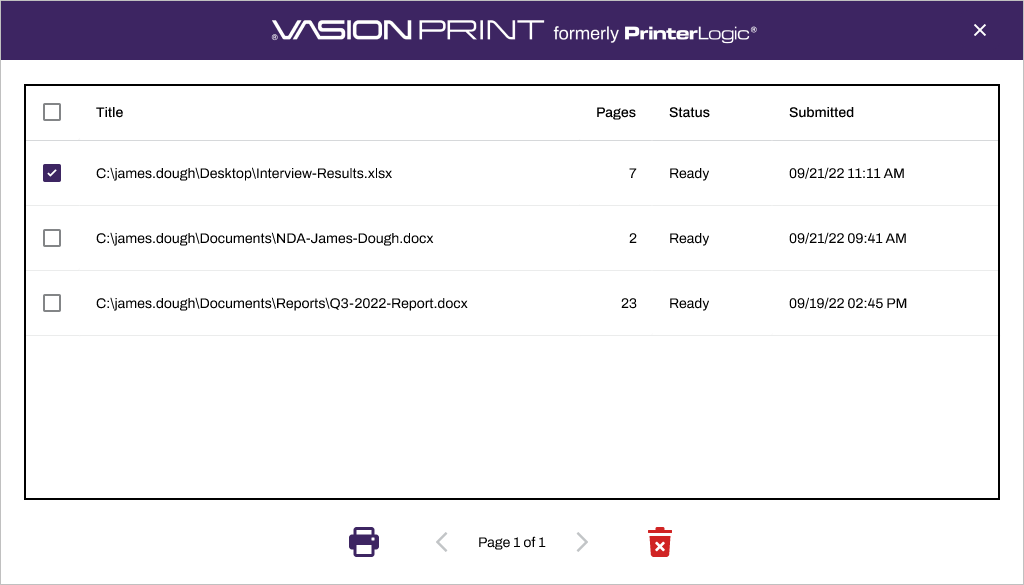Click the Pages column header
The width and height of the screenshot is (1024, 585).
click(x=616, y=112)
